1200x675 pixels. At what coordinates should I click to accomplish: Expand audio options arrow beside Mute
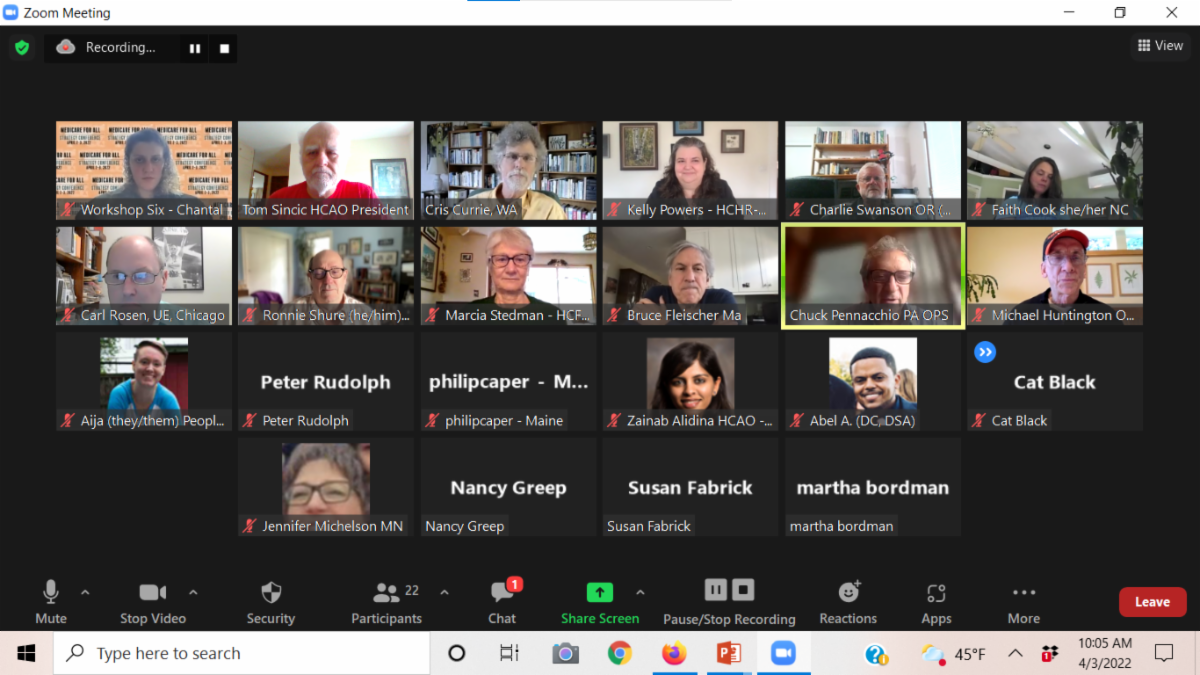pos(85,592)
